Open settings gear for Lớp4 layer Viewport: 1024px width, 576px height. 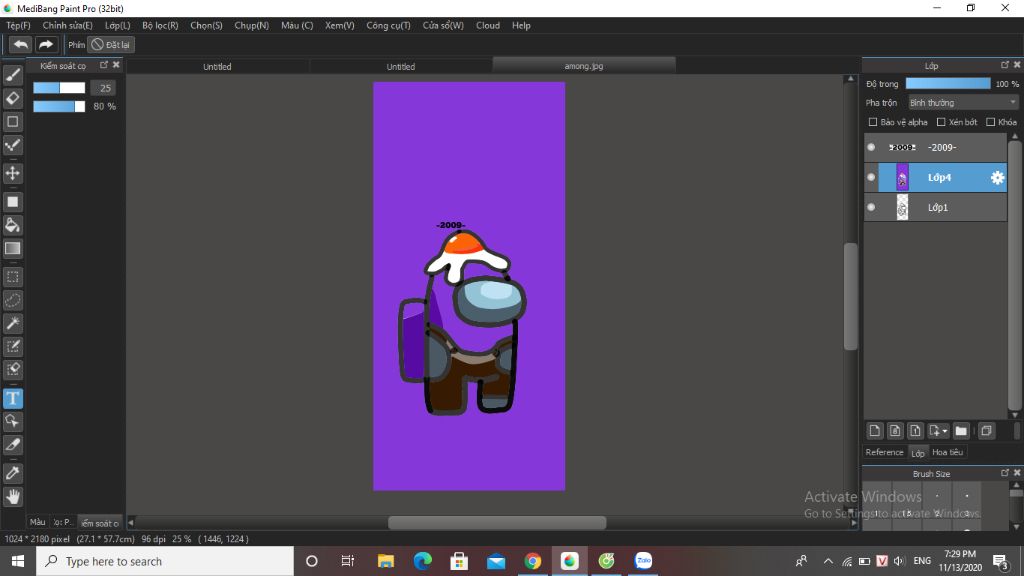[997, 178]
